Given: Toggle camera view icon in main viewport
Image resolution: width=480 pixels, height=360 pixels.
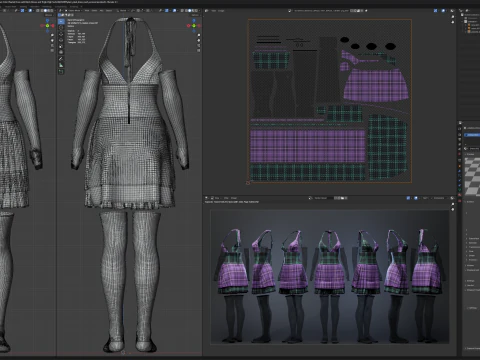Looking at the screenshot, I should 199,46.
